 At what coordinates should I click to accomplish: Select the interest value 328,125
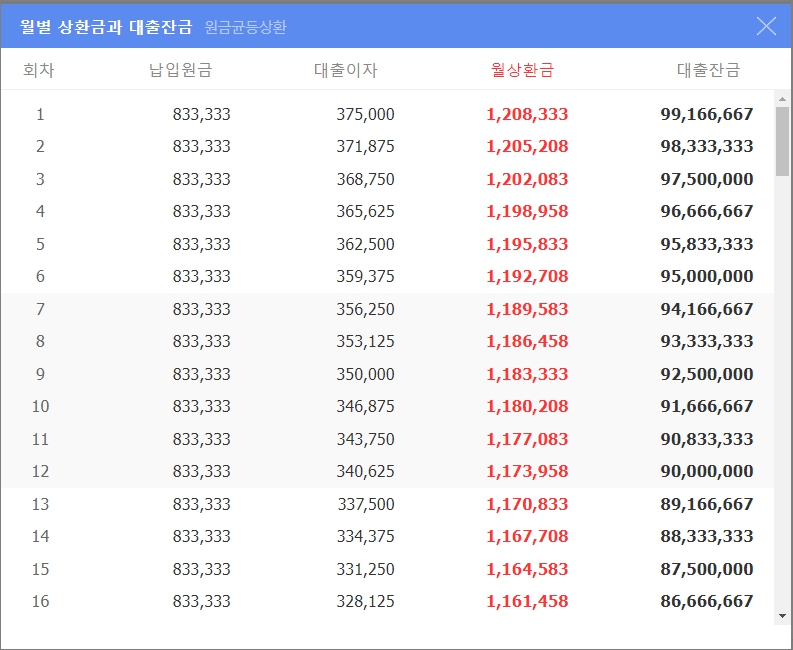pyautogui.click(x=366, y=601)
